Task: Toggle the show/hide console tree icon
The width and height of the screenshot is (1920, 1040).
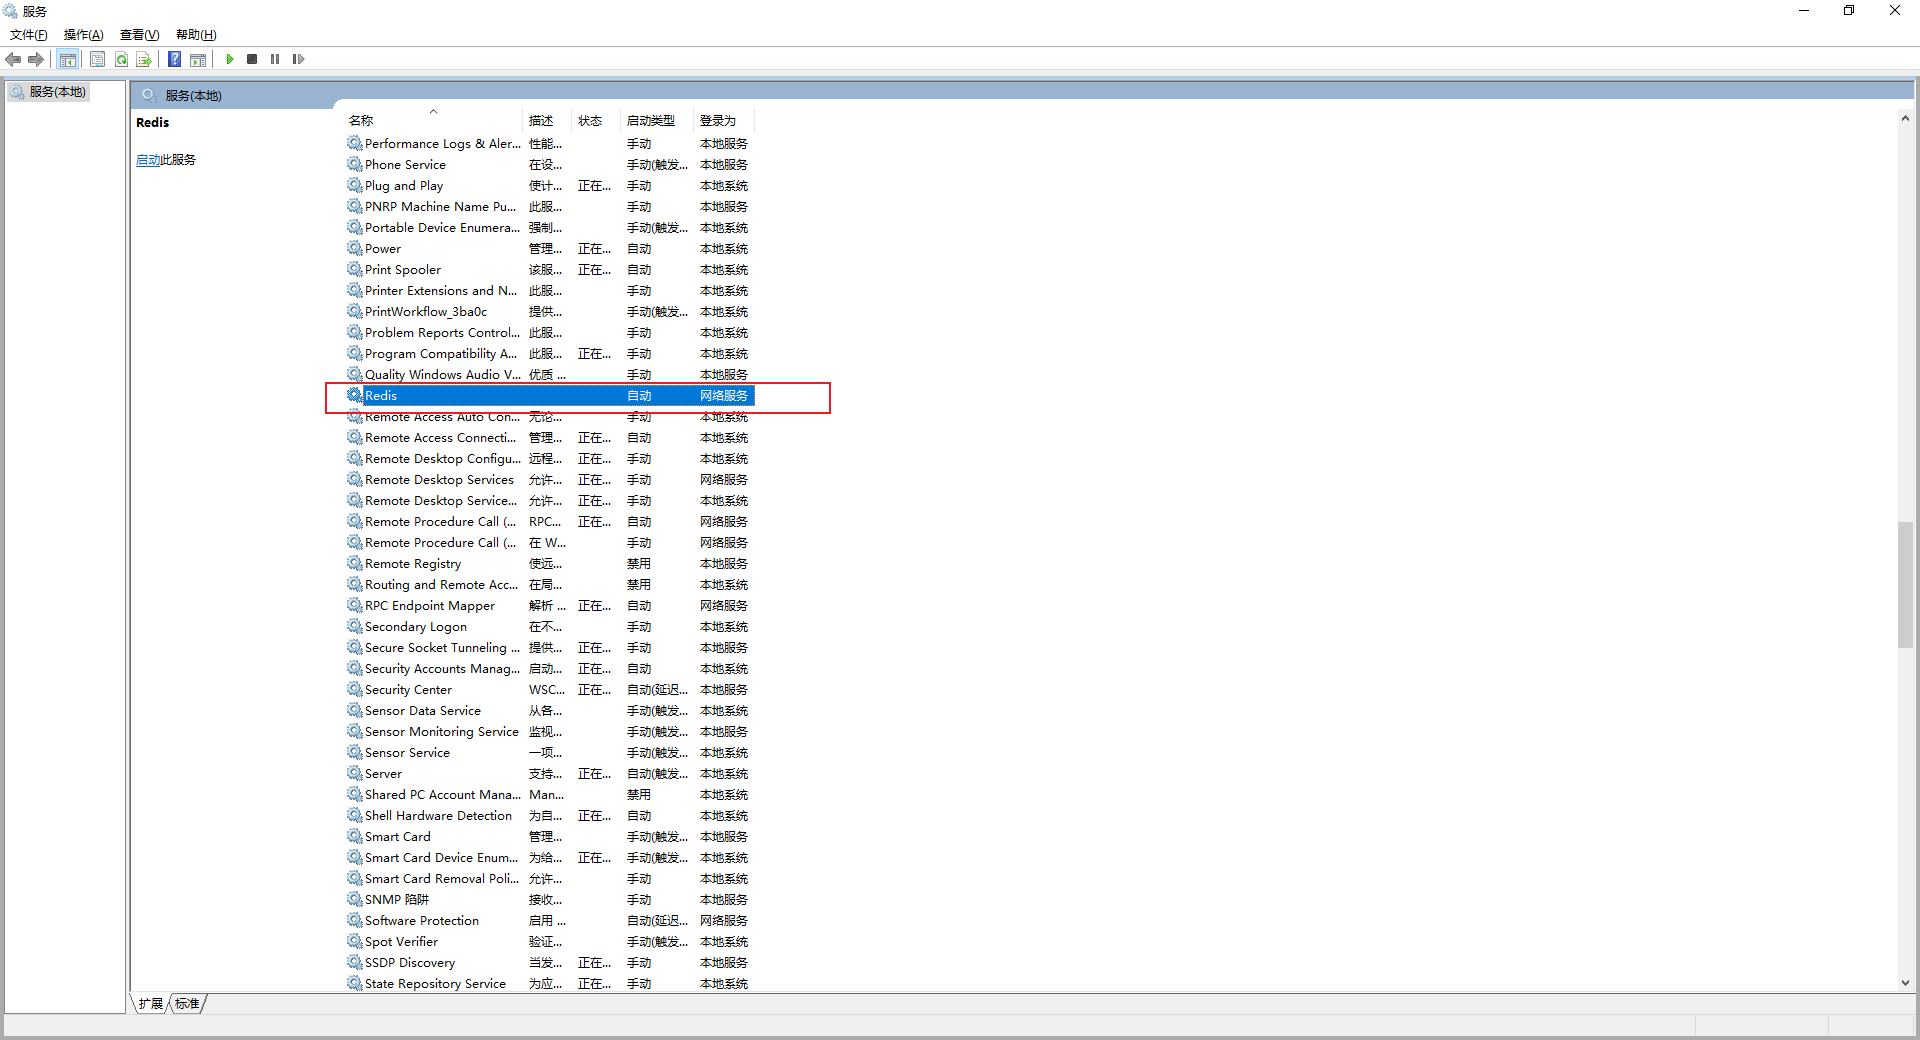Action: [68, 60]
